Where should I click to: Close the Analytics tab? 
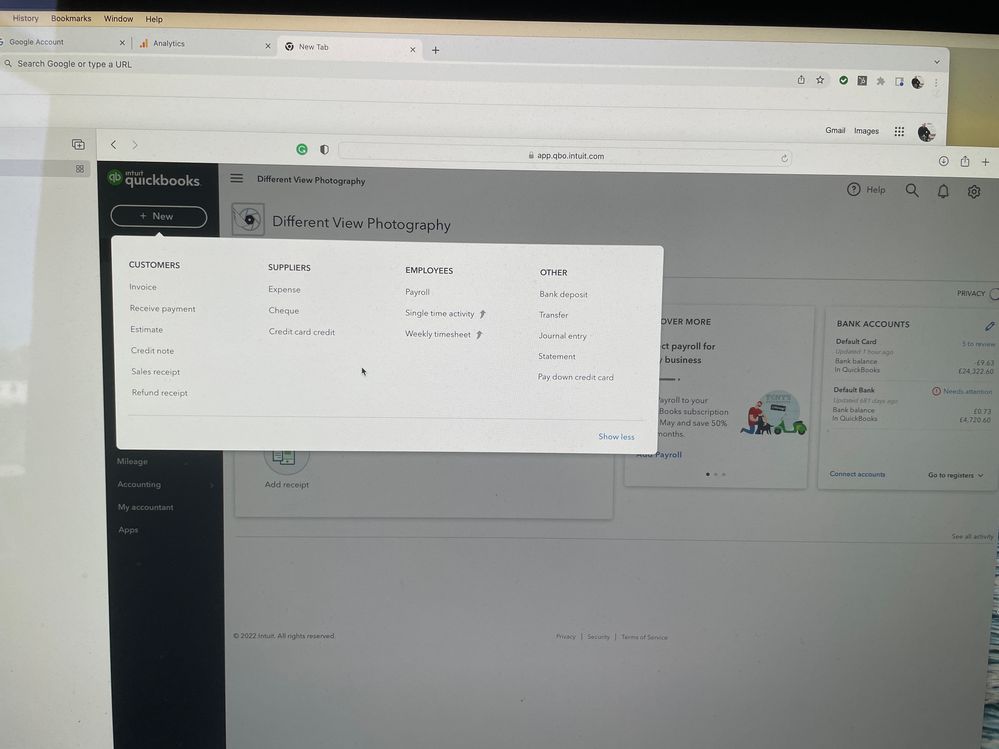268,46
